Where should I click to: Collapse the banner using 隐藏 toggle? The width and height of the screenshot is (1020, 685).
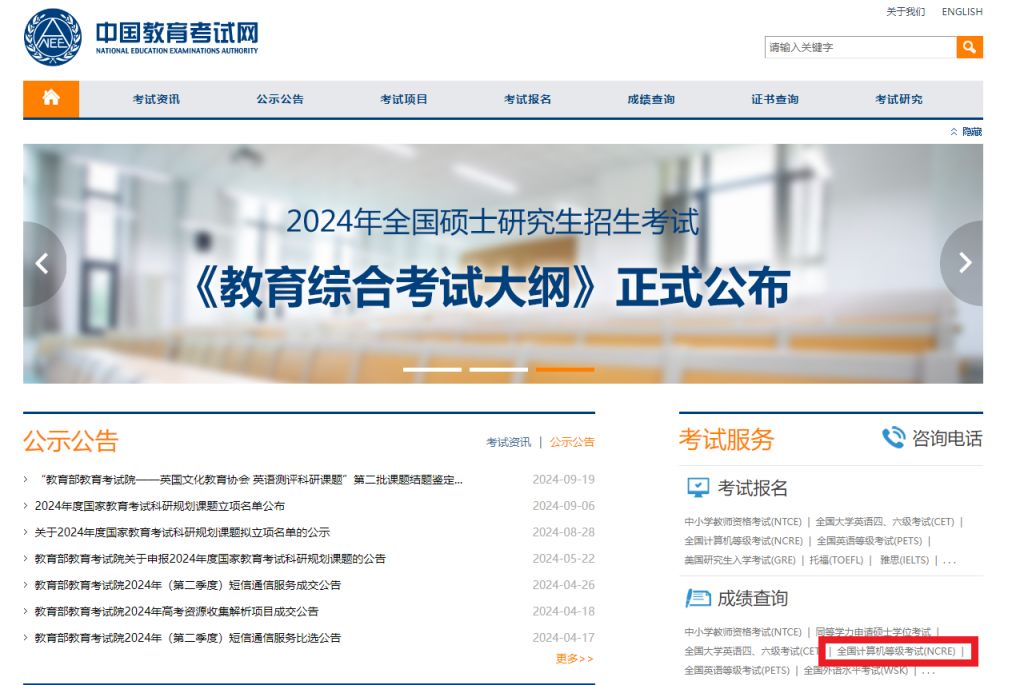pos(966,132)
